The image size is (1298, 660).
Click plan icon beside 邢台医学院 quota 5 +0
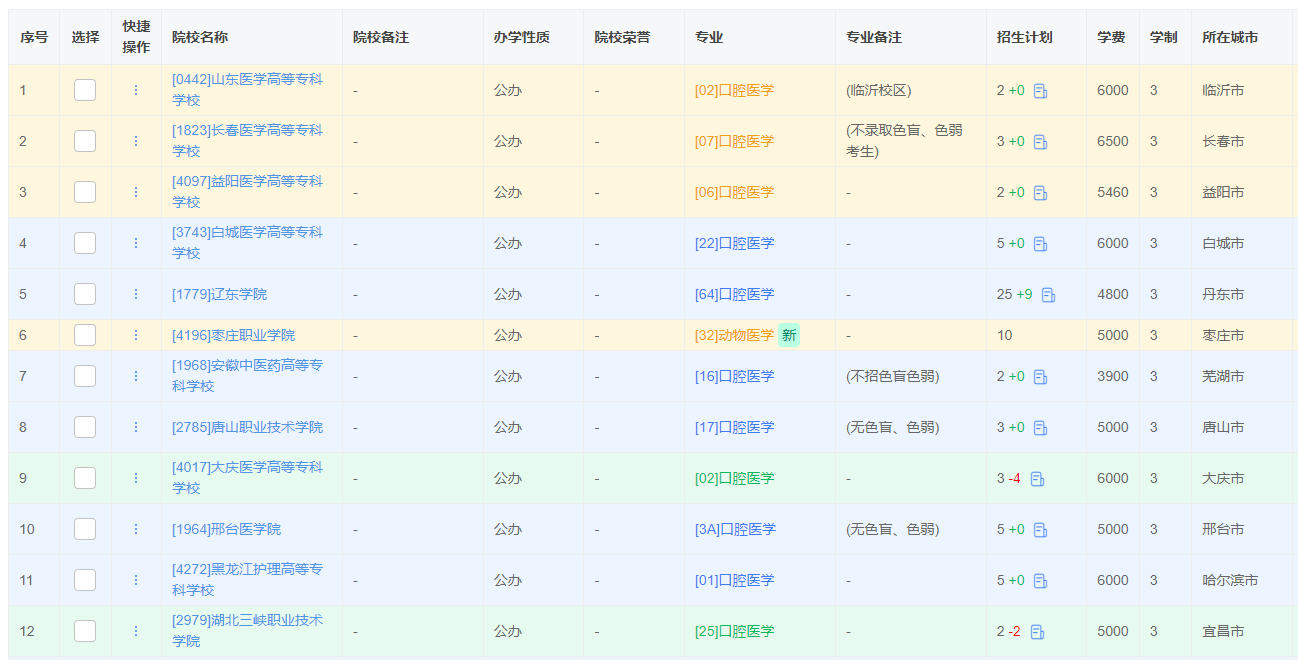click(1037, 529)
